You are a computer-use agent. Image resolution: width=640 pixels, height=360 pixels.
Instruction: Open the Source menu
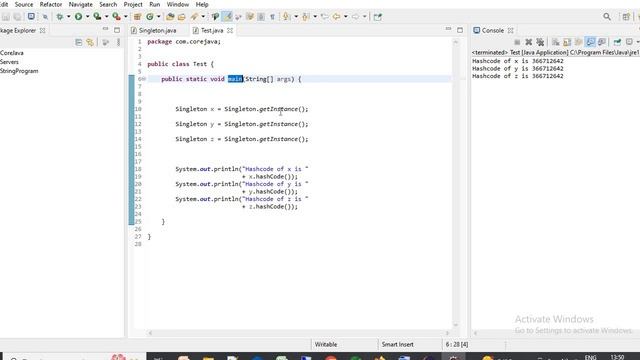click(x=24, y=4)
